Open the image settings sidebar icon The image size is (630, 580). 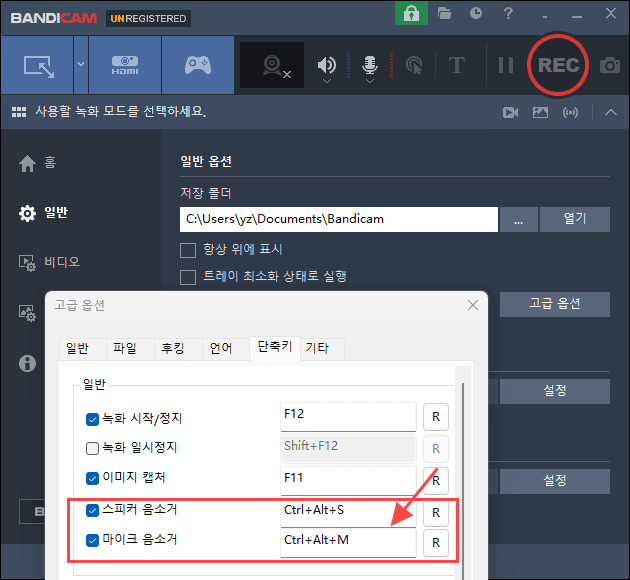tap(27, 313)
